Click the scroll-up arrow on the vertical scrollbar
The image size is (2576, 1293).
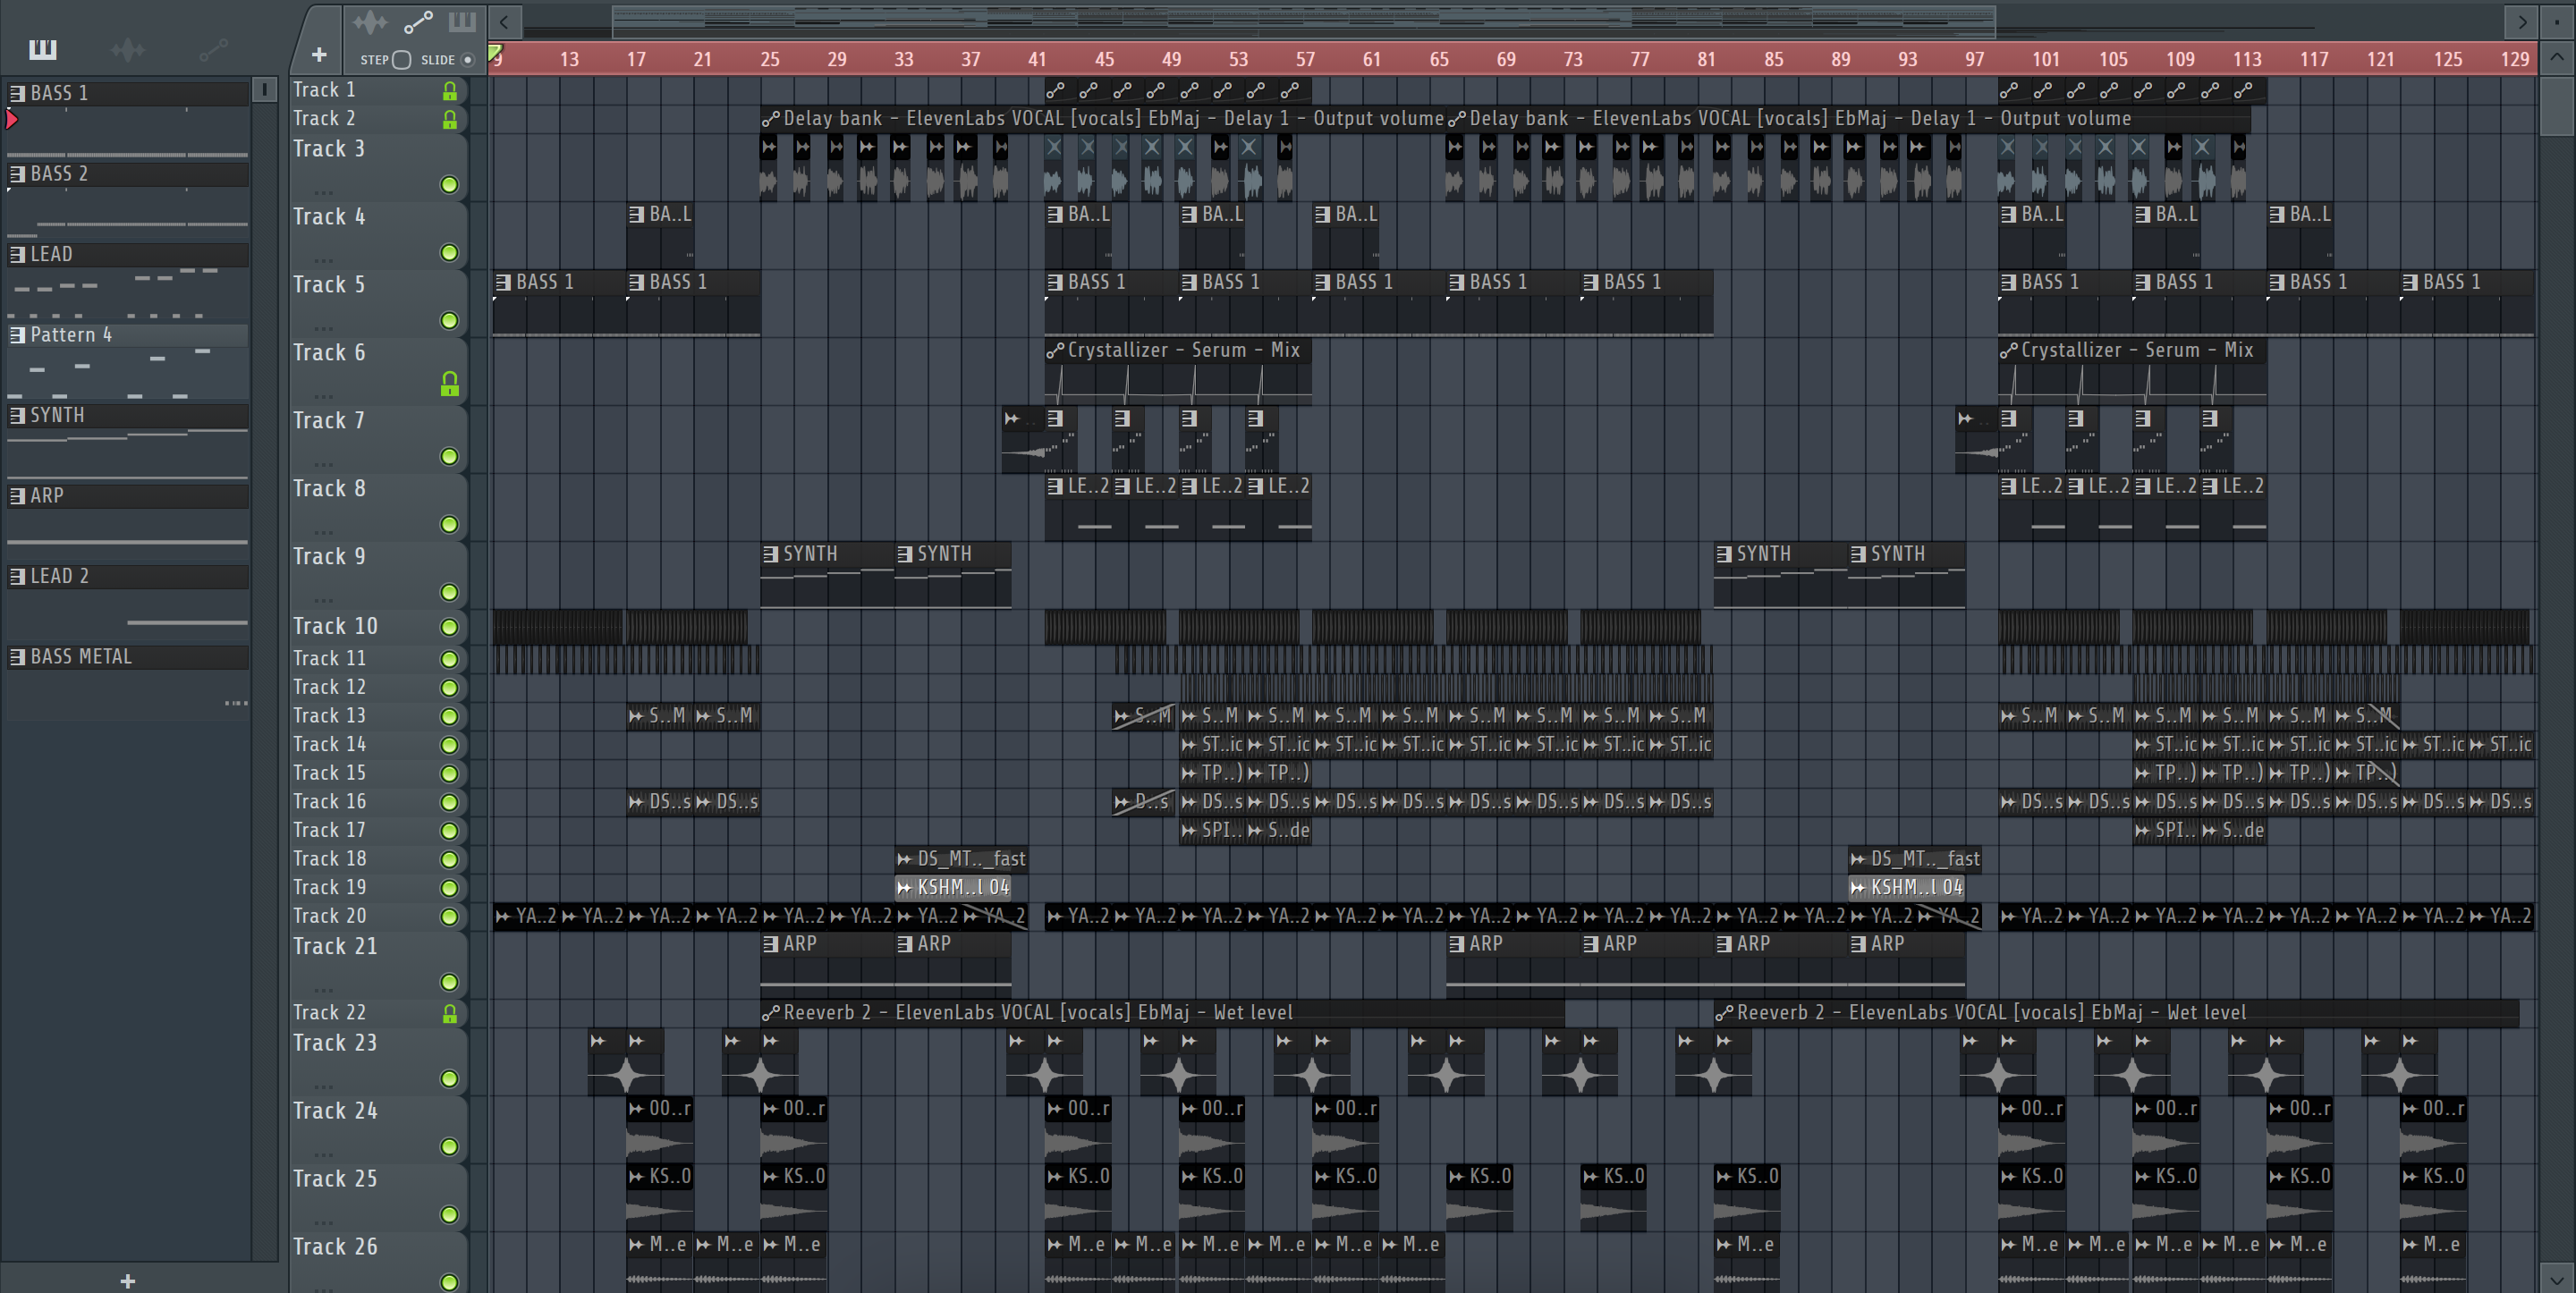tap(2556, 58)
